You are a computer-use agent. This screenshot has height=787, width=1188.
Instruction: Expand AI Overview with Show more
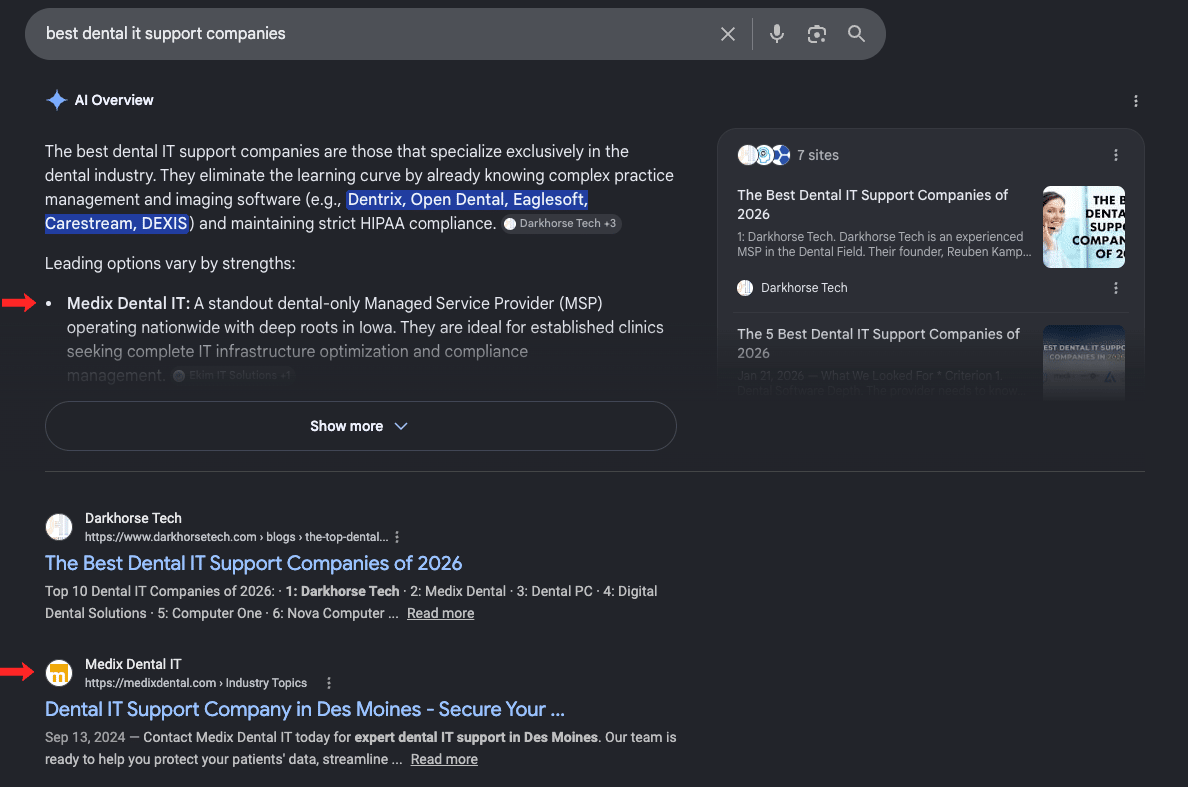360,426
